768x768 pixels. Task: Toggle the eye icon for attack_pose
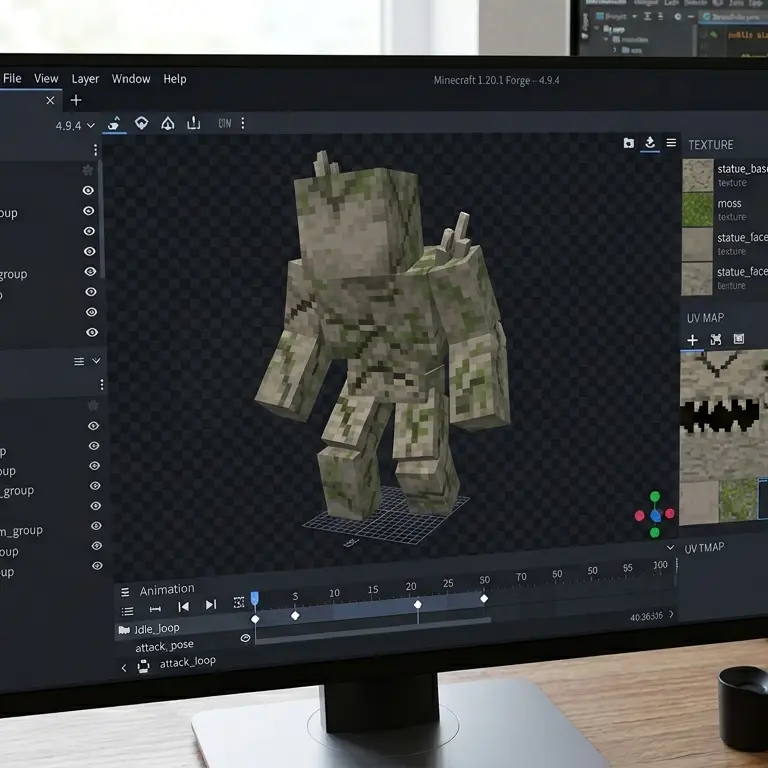245,638
